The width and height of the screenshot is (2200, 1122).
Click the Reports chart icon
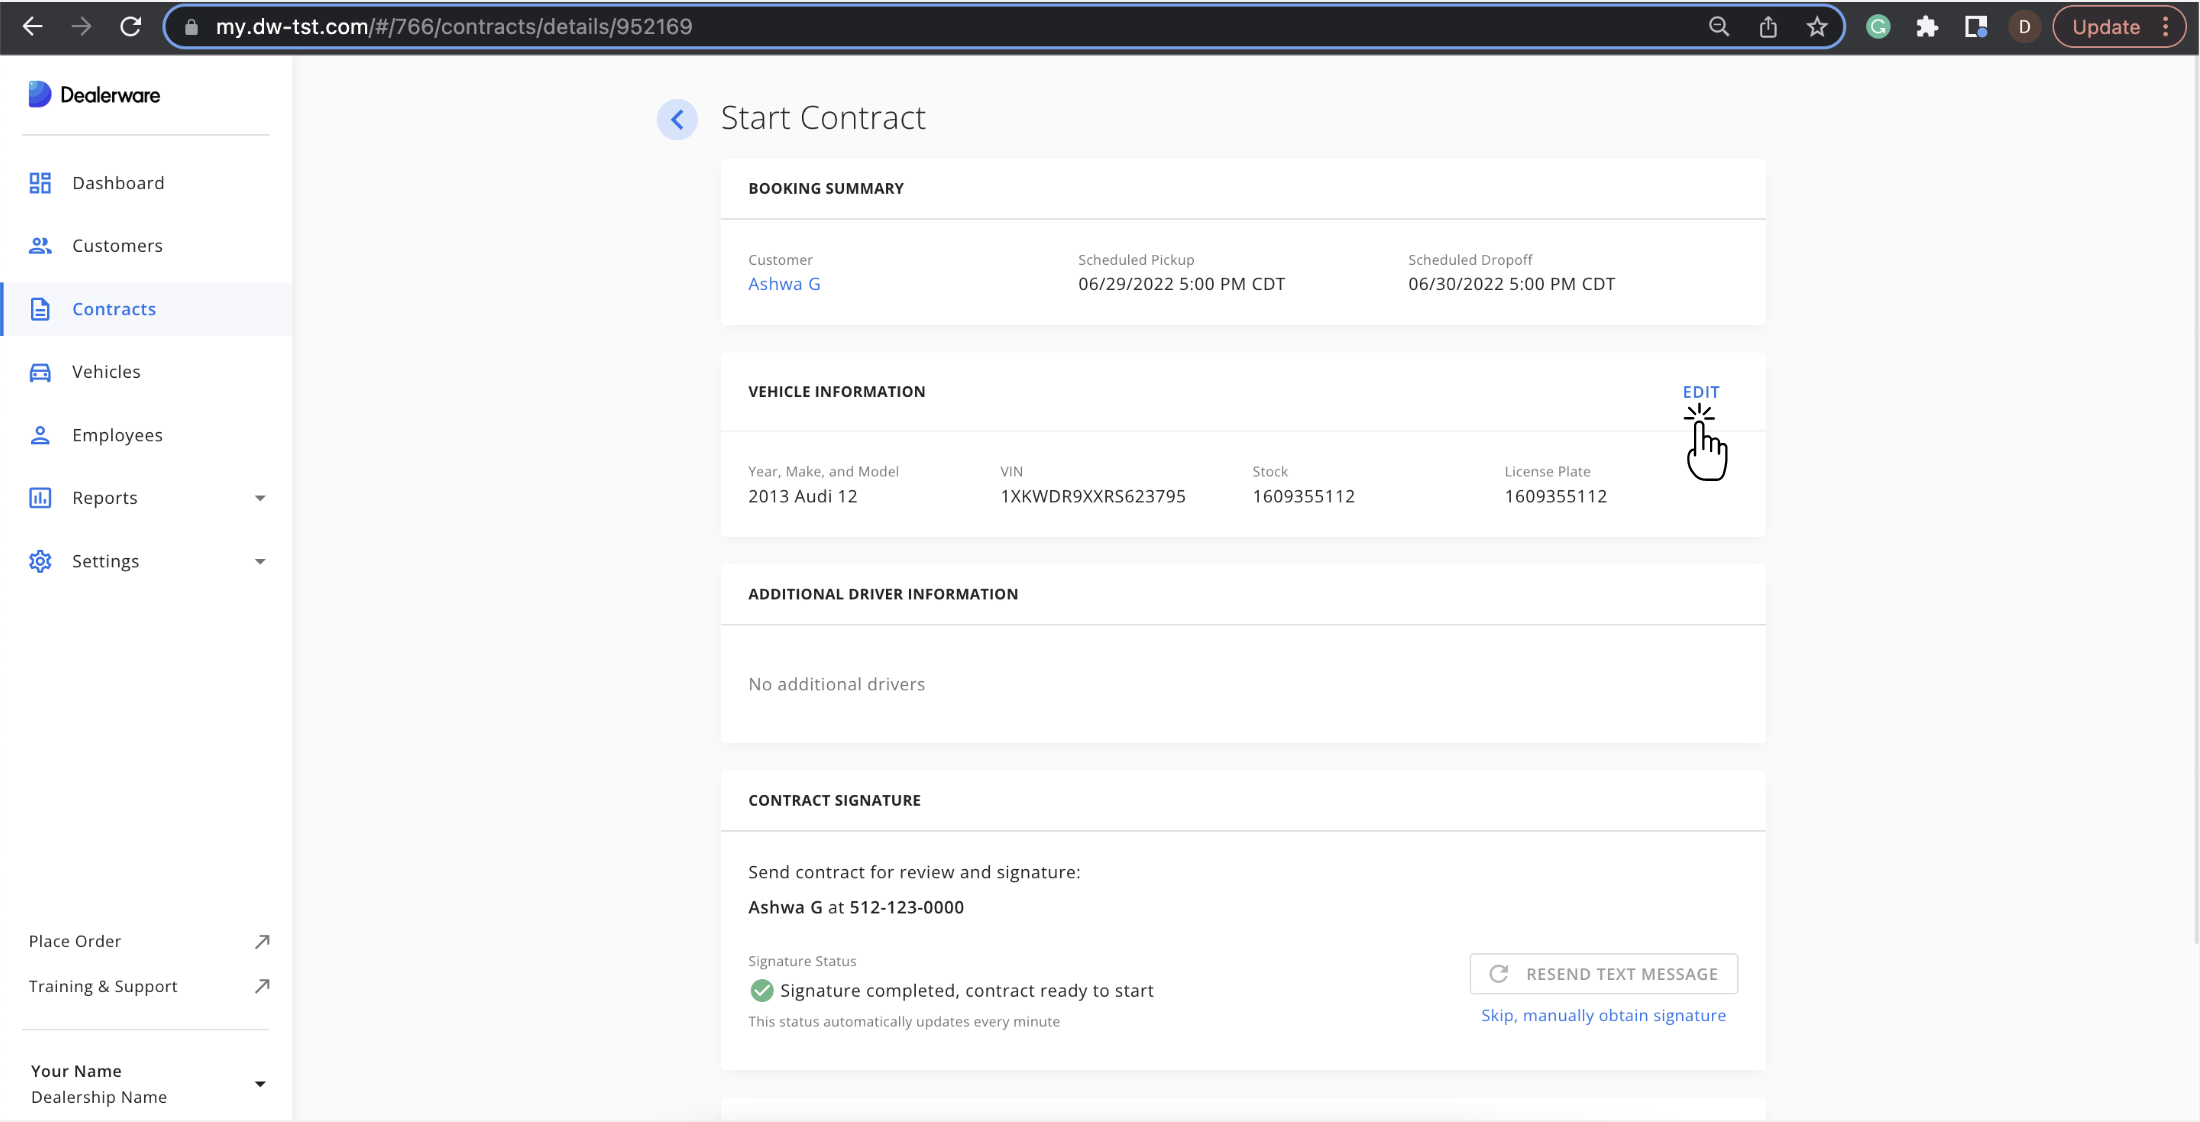pyautogui.click(x=40, y=498)
